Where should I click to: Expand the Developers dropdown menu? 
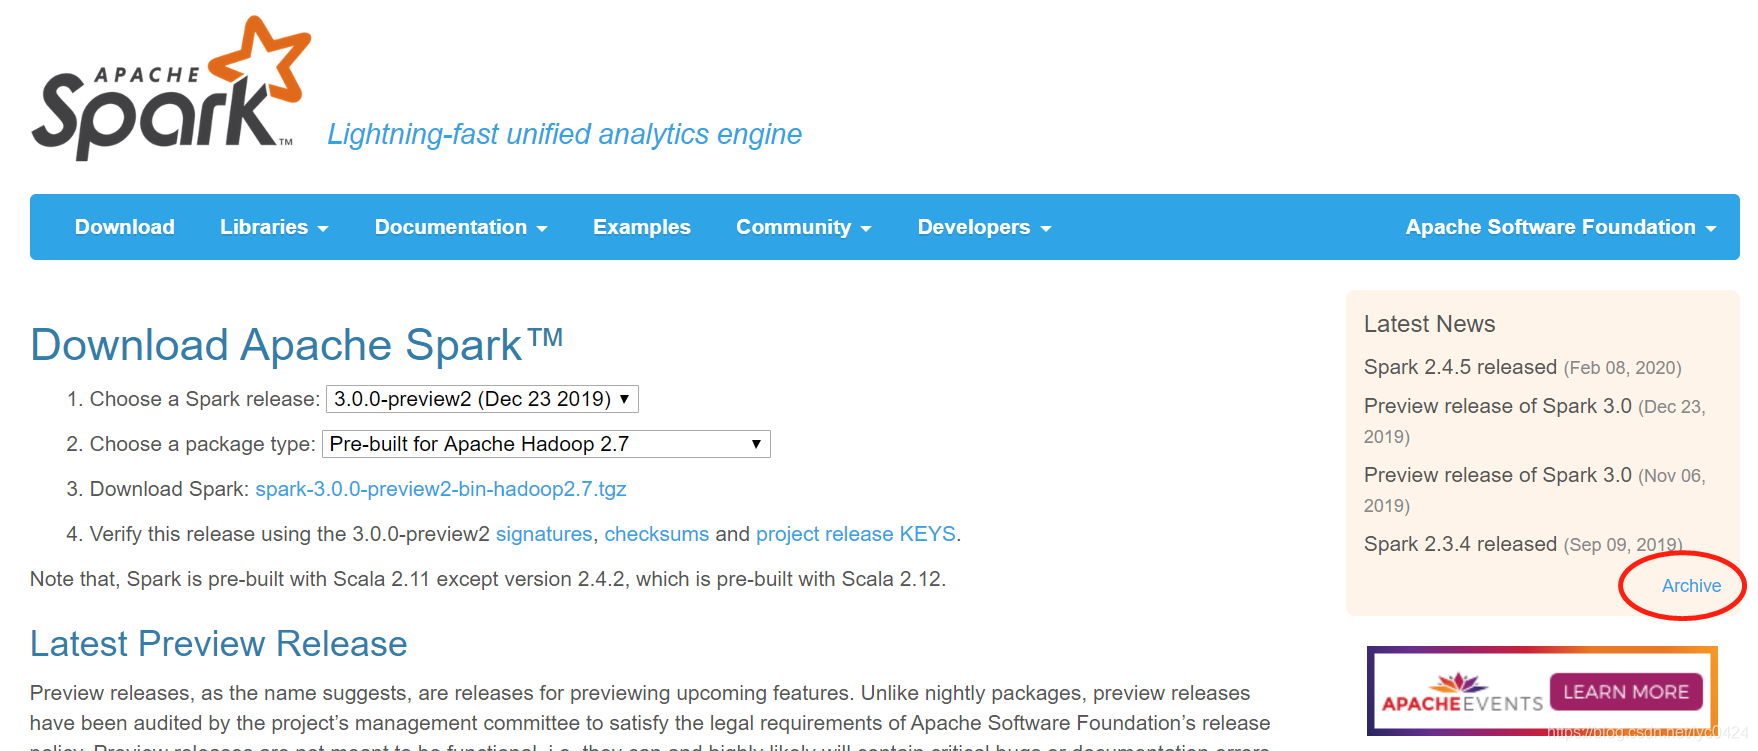pyautogui.click(x=984, y=227)
